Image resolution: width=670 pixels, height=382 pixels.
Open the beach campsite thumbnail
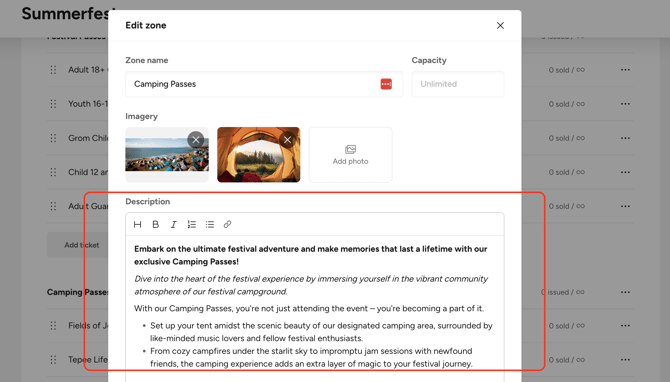(x=167, y=155)
